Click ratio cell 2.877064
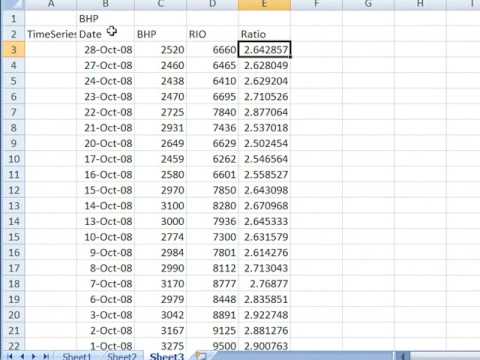Image resolution: width=480 pixels, height=360 pixels. click(x=264, y=112)
